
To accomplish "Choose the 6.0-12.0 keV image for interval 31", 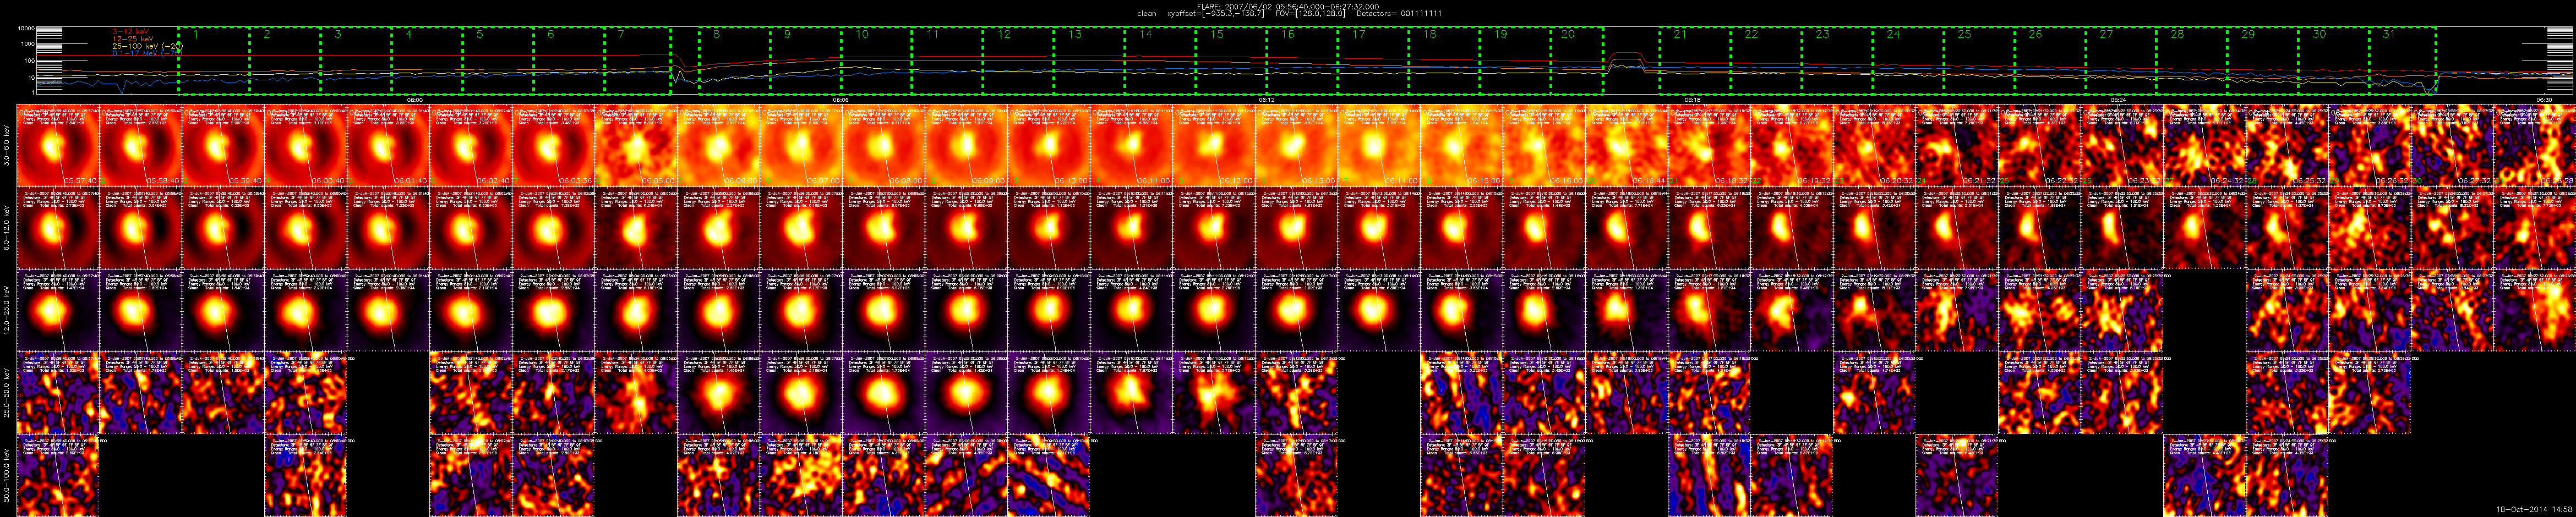I will coord(2535,229).
